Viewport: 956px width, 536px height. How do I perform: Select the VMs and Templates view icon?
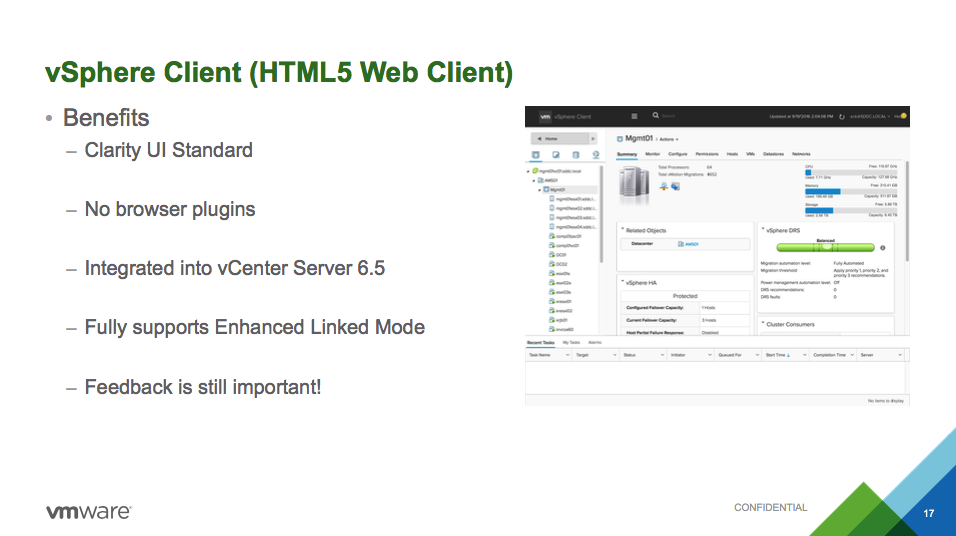555,155
